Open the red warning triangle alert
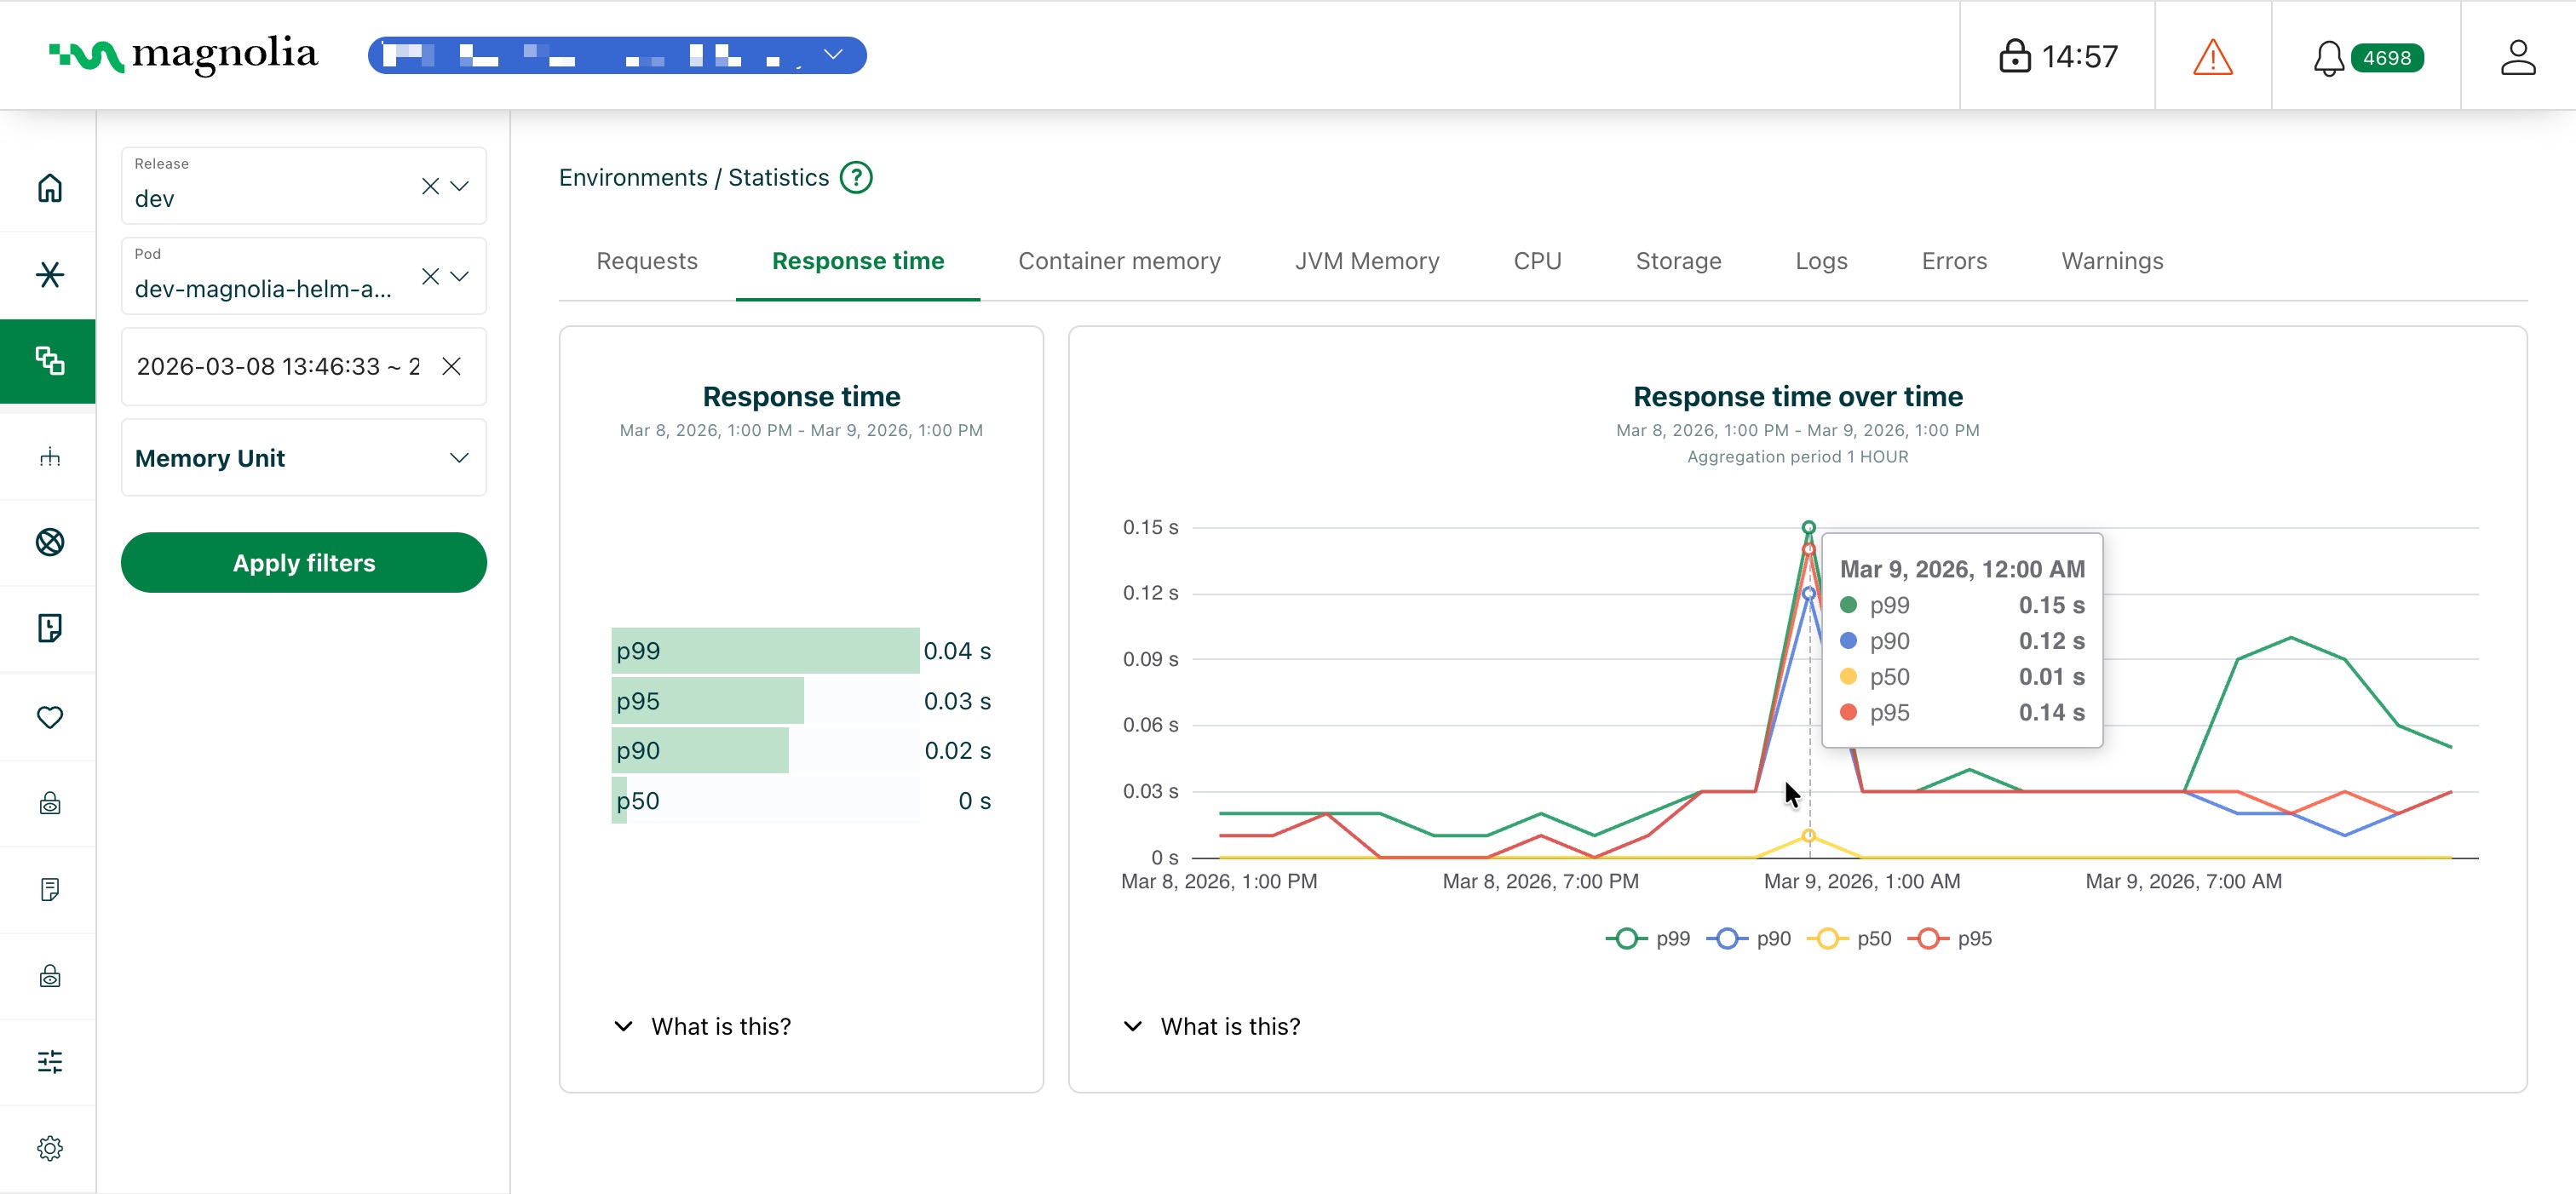 pos(2213,56)
